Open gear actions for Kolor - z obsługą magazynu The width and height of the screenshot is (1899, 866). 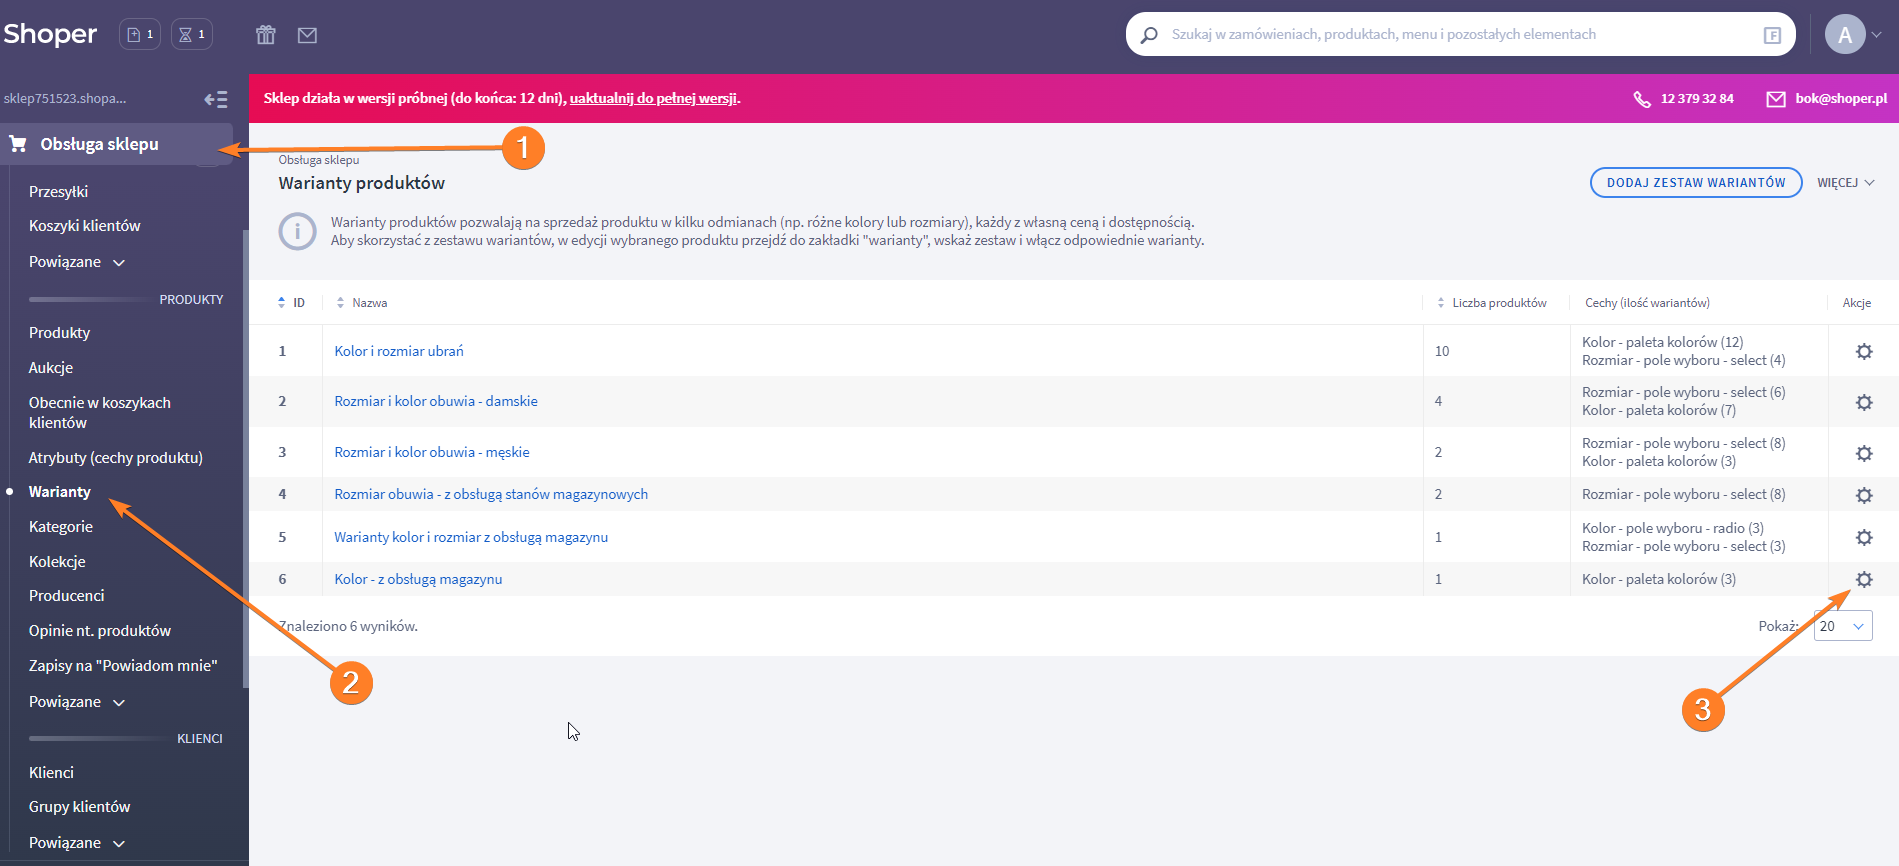tap(1864, 579)
